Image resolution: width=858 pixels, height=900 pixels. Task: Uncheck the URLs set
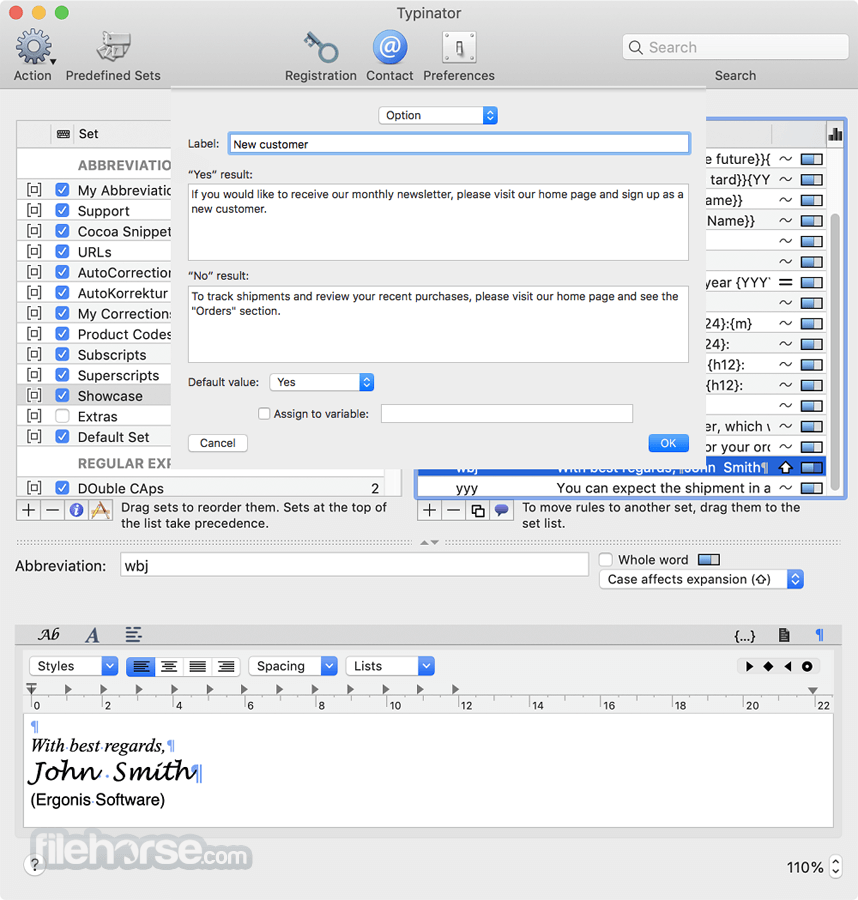62,252
